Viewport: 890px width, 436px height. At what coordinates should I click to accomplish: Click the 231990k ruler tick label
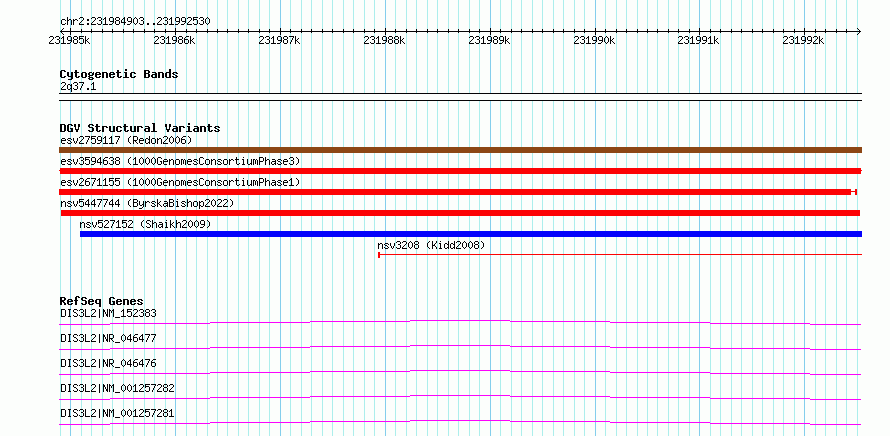(594, 40)
